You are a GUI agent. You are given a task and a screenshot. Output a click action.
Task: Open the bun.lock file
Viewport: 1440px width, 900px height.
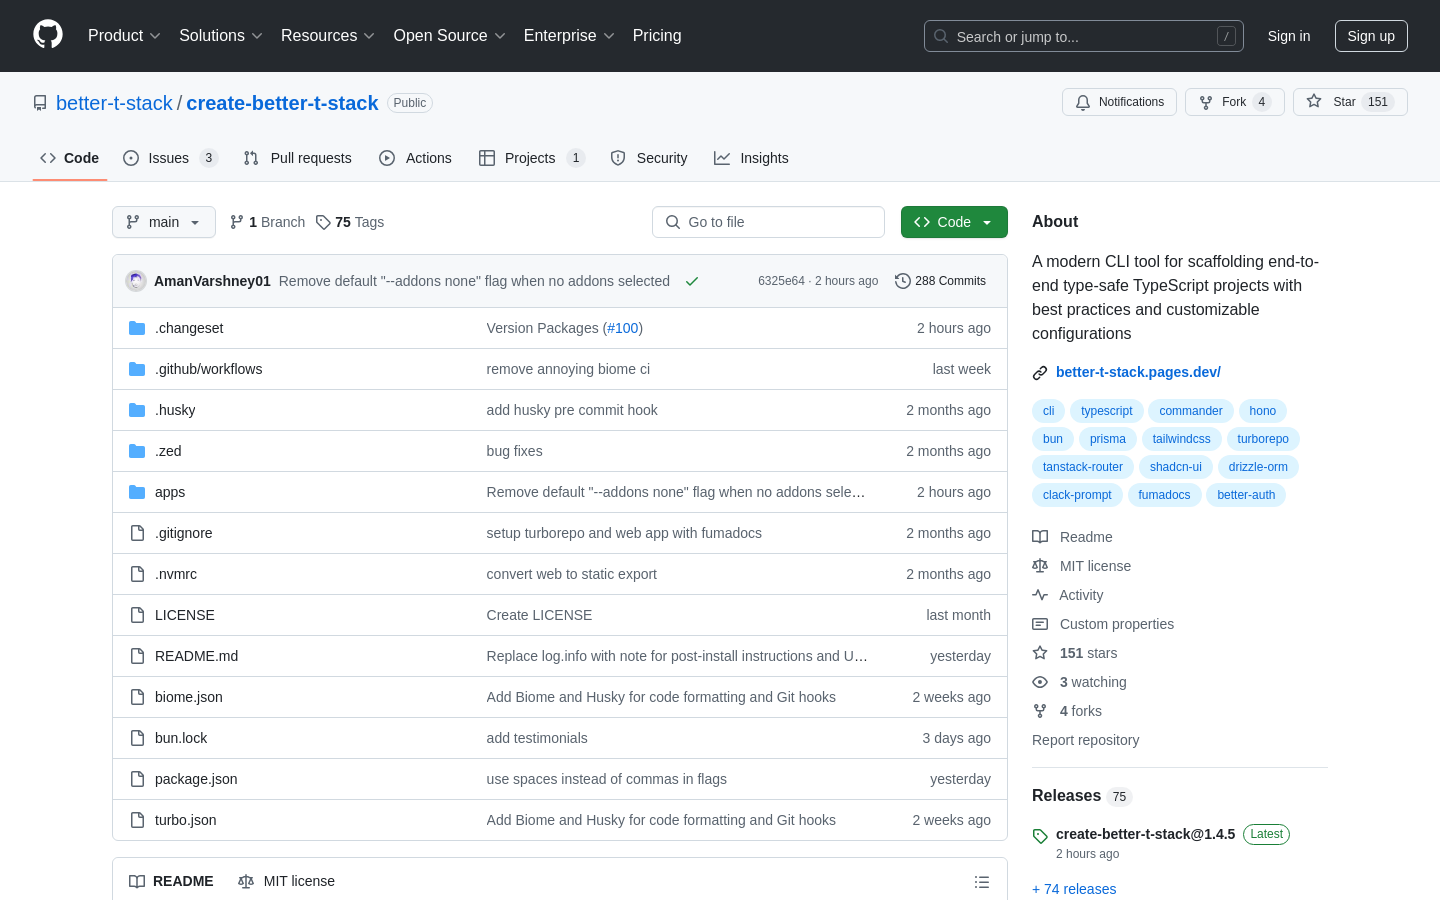[181, 738]
